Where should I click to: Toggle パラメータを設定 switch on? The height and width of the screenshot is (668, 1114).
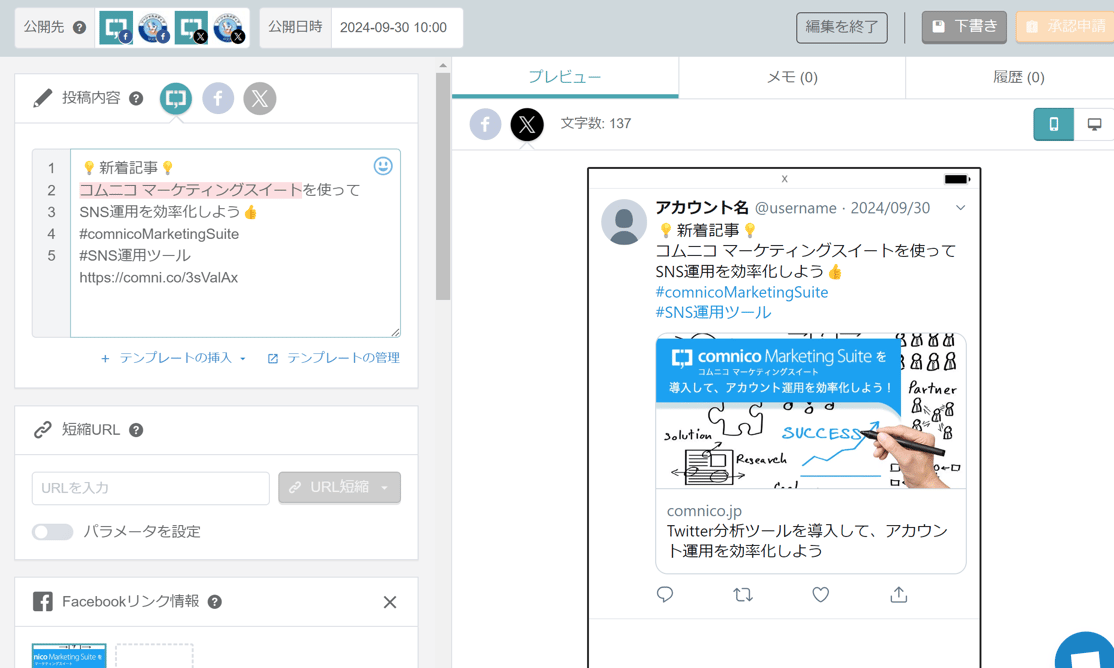coord(52,531)
